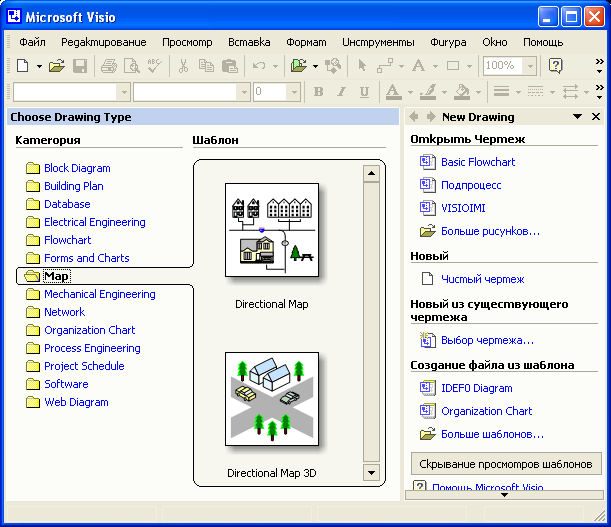
Task: Click the Чистый чертеж link
Action: [482, 279]
